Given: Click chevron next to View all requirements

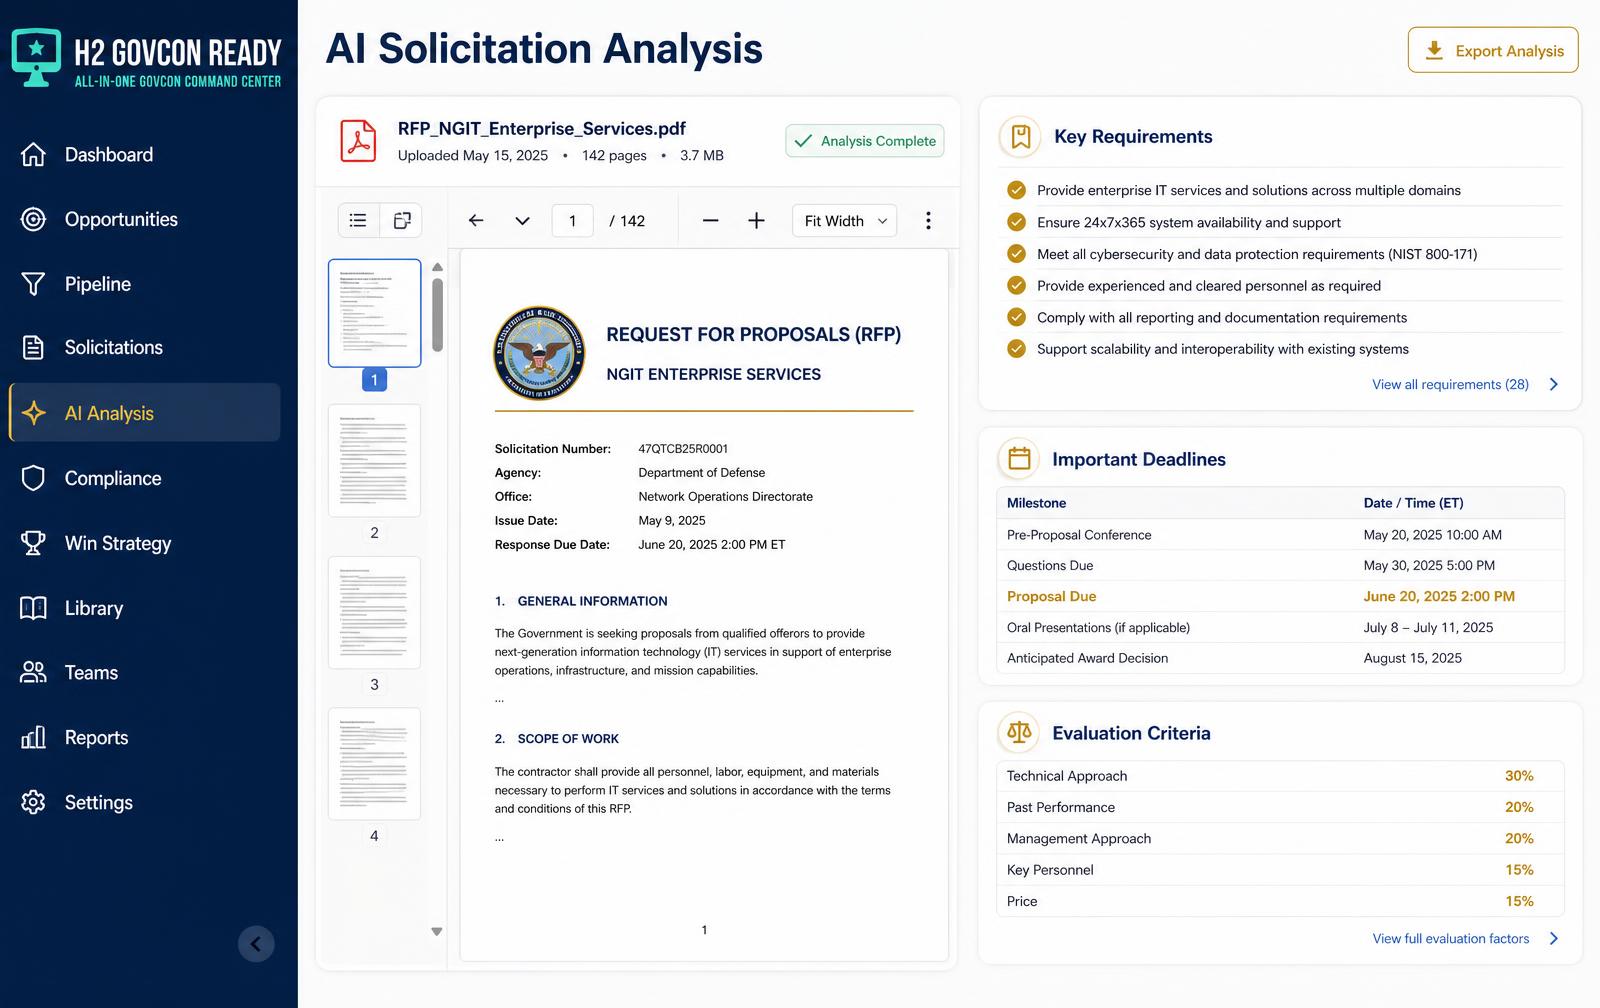Looking at the screenshot, I should point(1553,384).
